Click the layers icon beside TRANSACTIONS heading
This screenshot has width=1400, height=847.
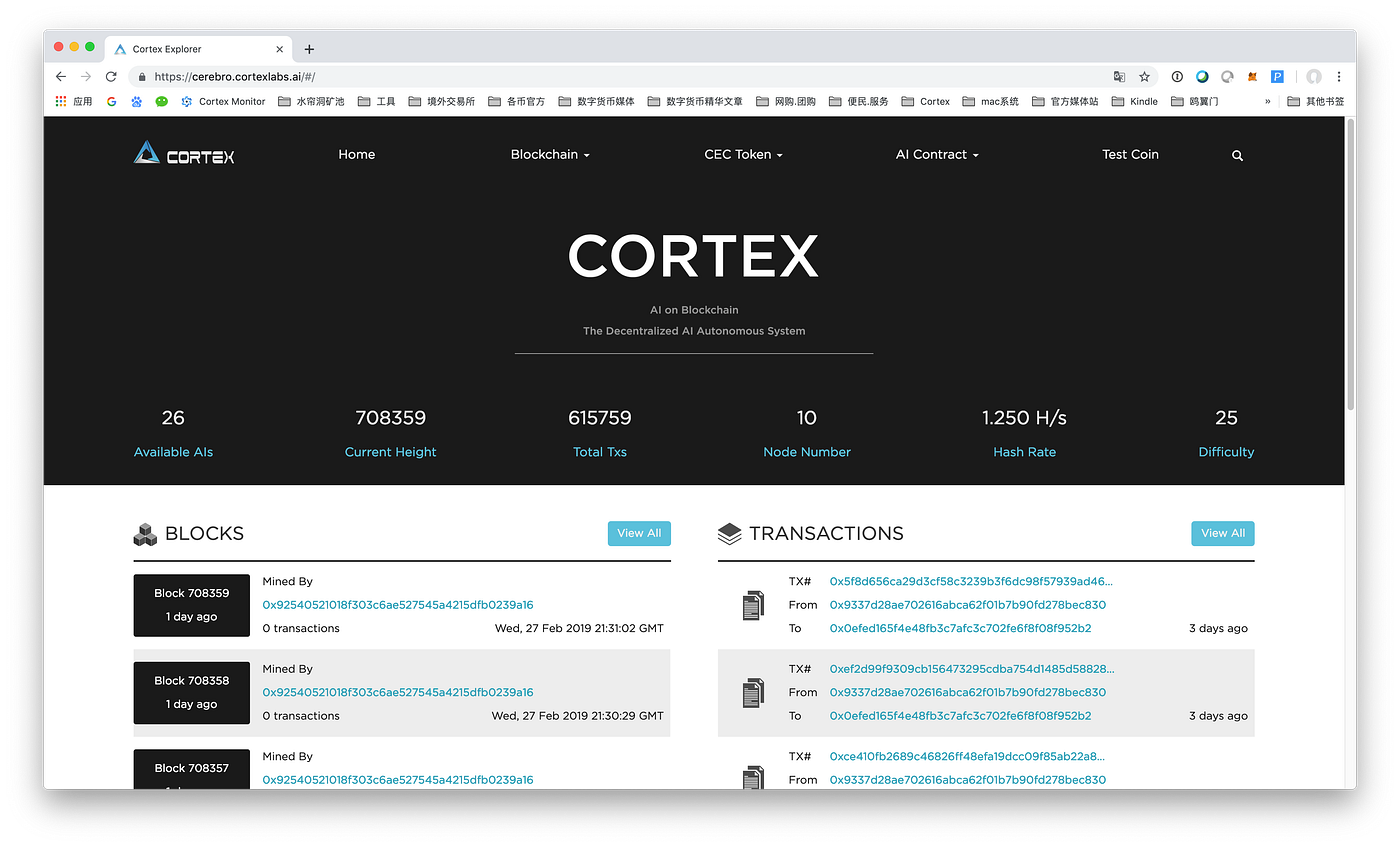click(730, 534)
